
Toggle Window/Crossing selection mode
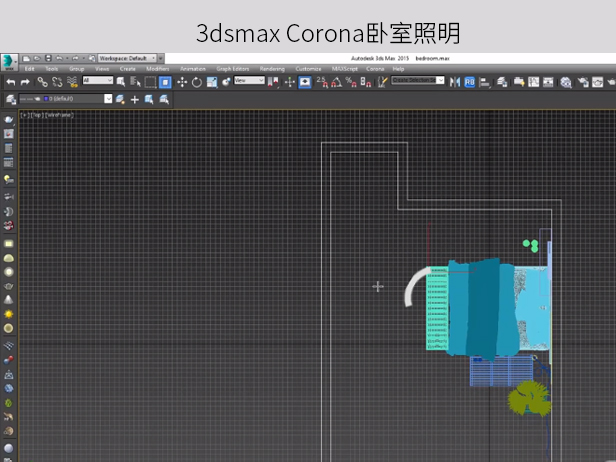pos(165,82)
